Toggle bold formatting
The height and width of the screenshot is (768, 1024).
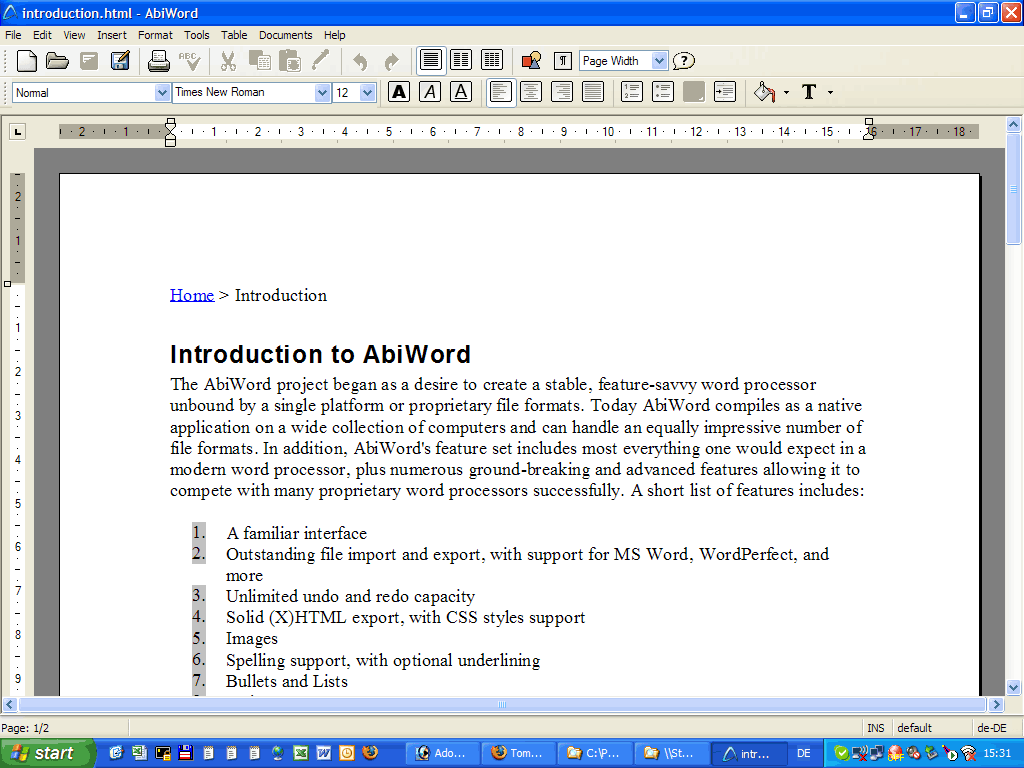coord(399,92)
